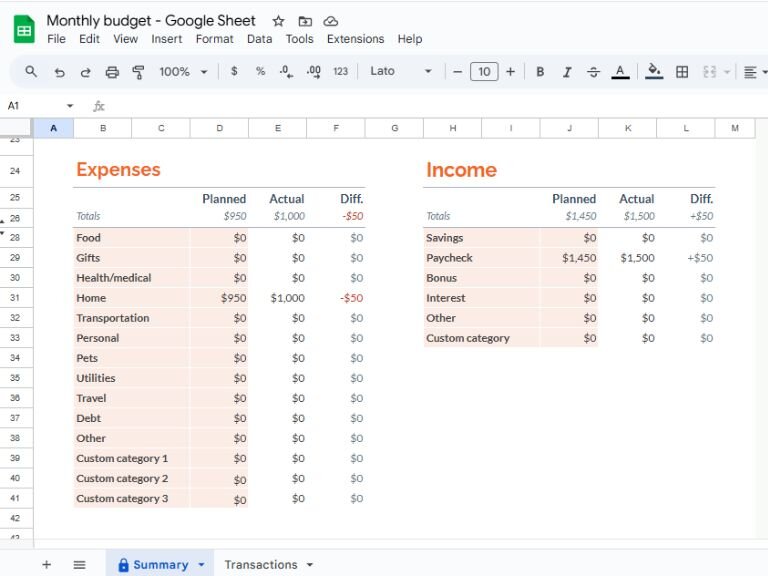Viewport: 768px width, 576px height.
Task: Increase decimal places
Action: (313, 72)
